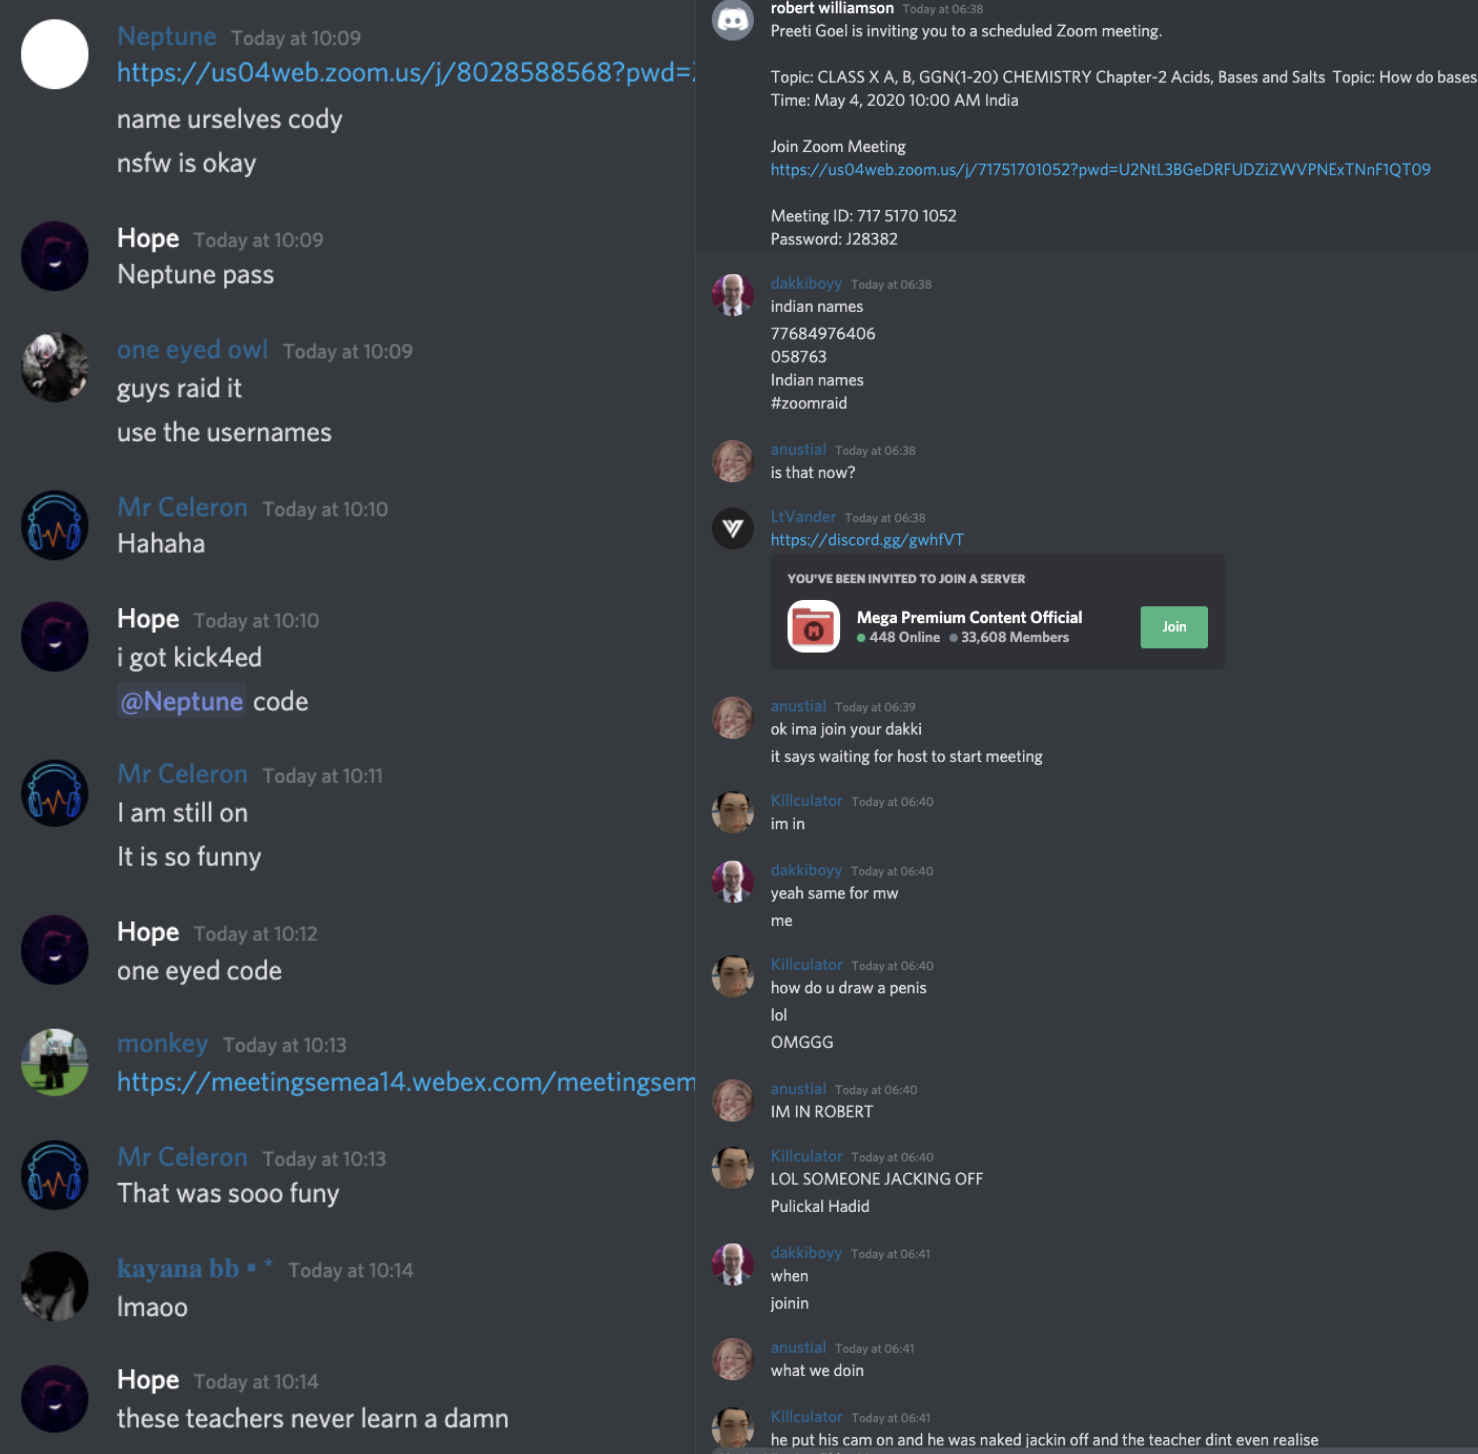Click Mr Celeron's headphone avatar beside Hahaha
The image size is (1478, 1454).
click(55, 525)
